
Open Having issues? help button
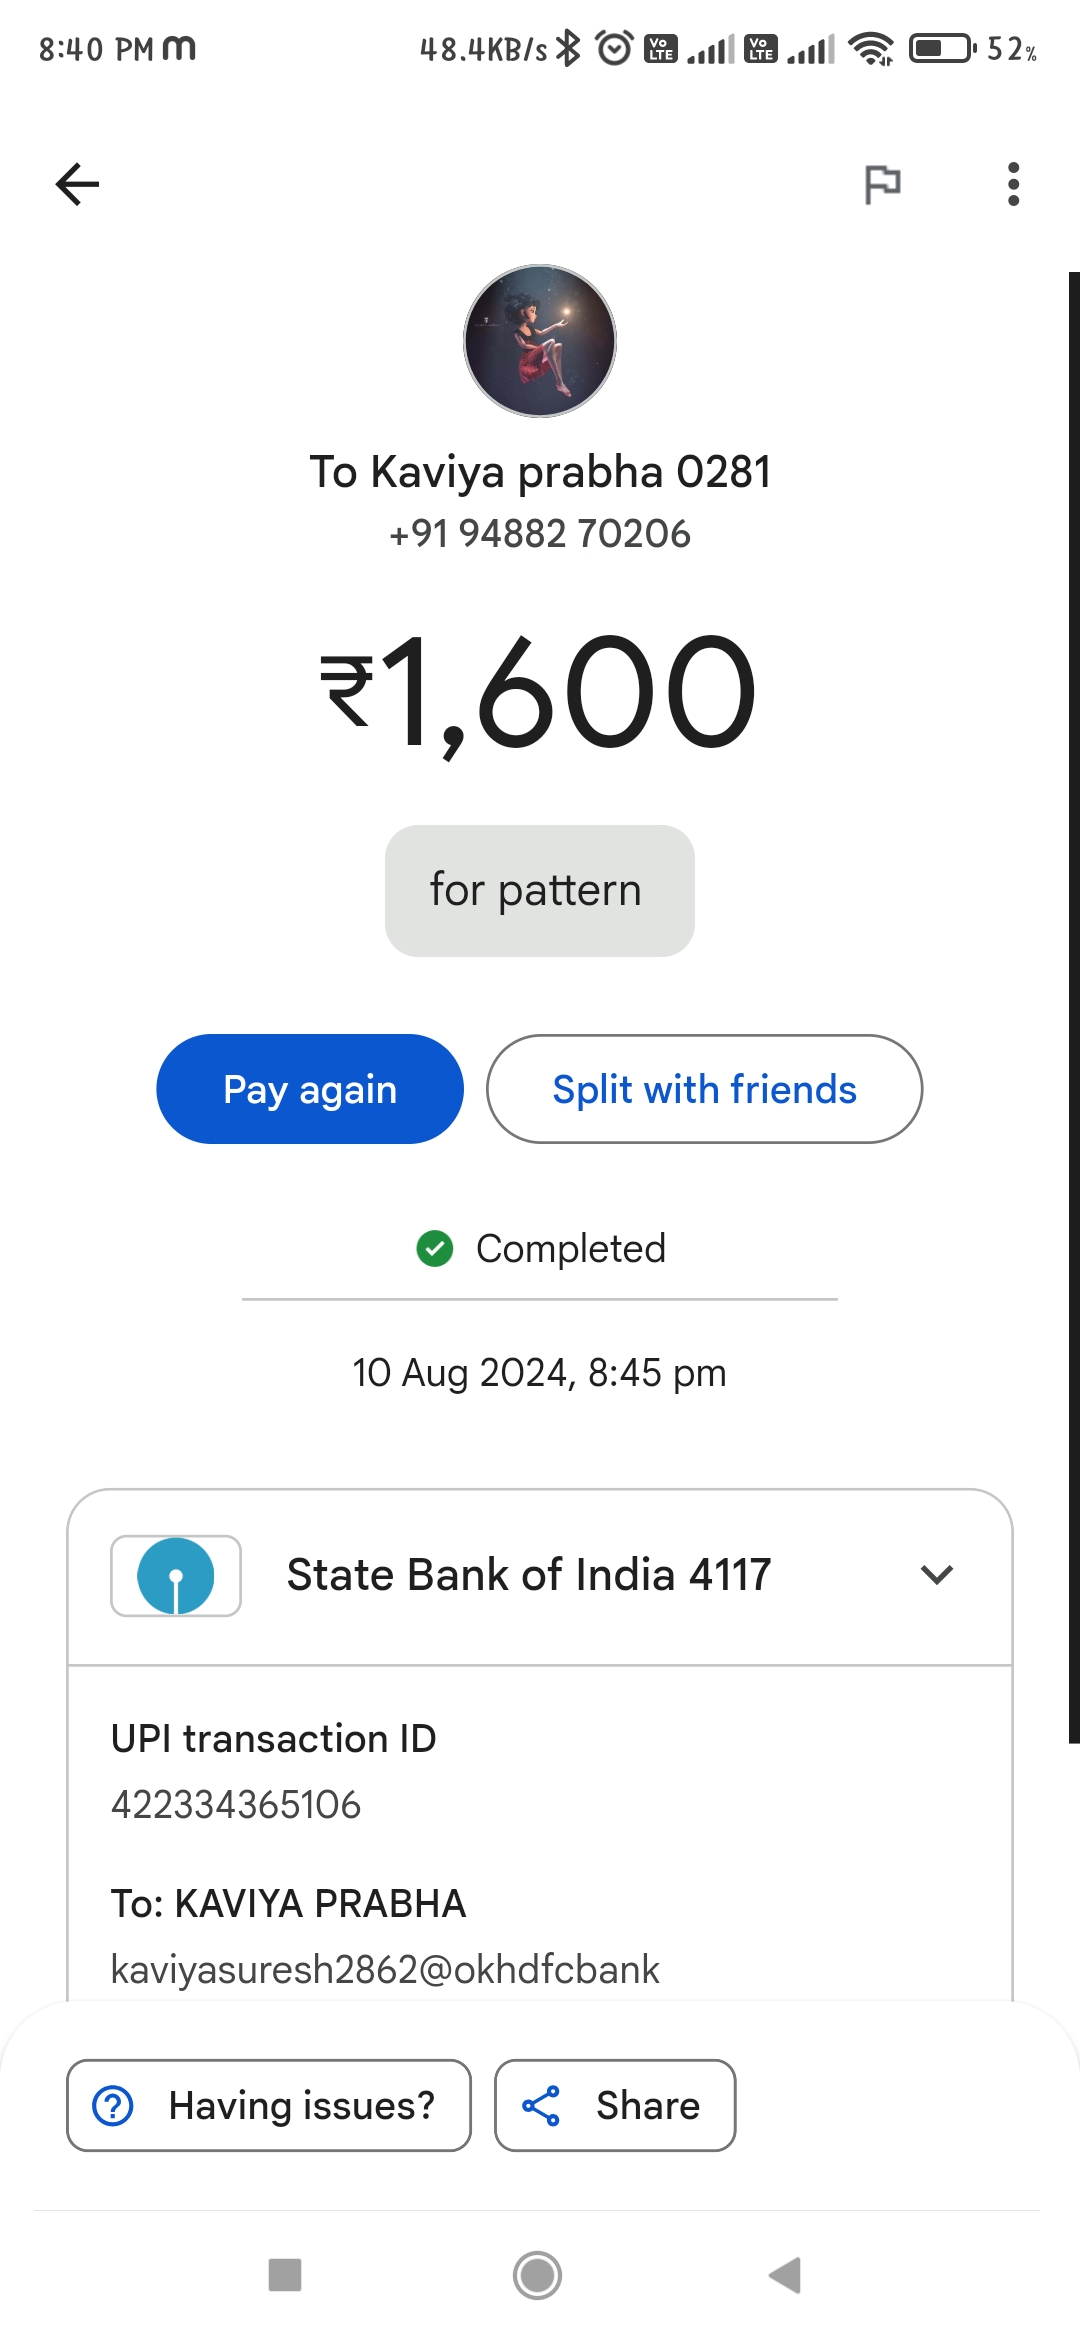(x=269, y=2105)
